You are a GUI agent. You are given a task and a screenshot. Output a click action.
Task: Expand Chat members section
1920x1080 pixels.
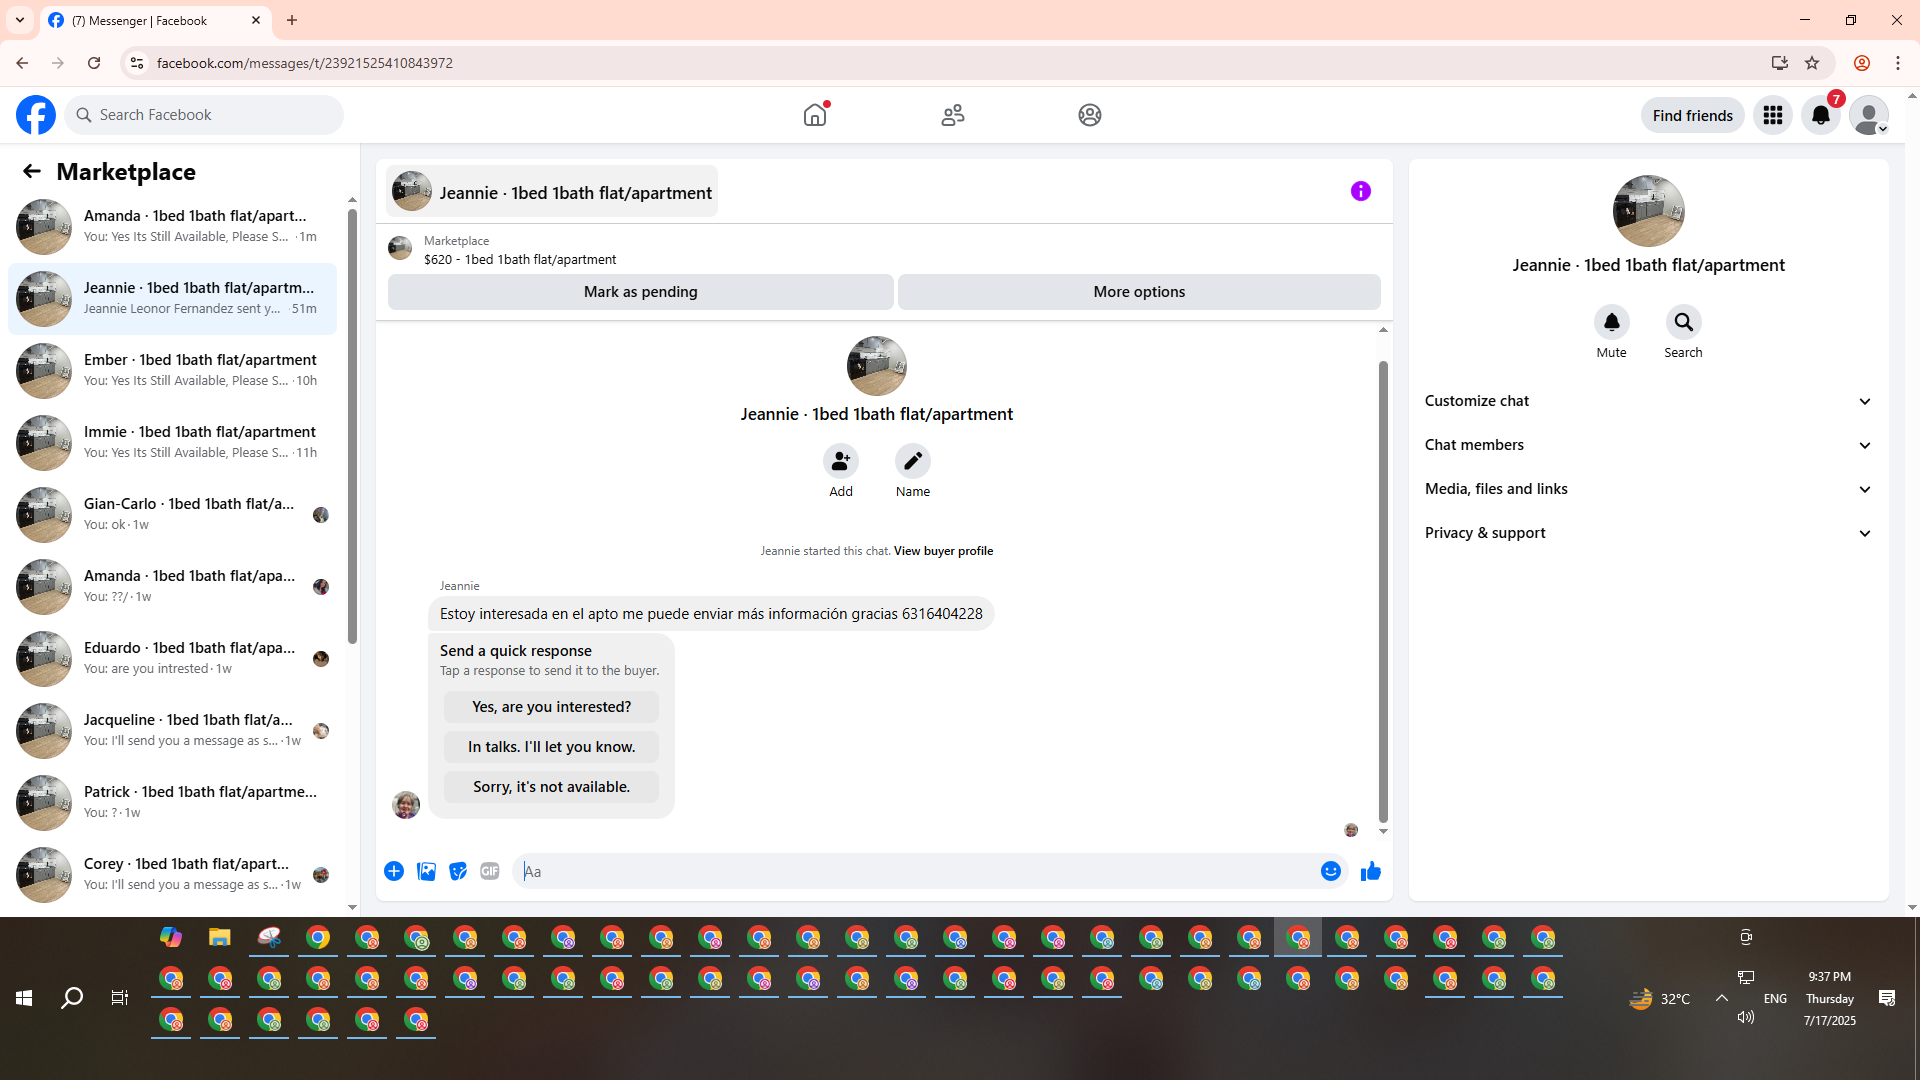[x=1648, y=445]
